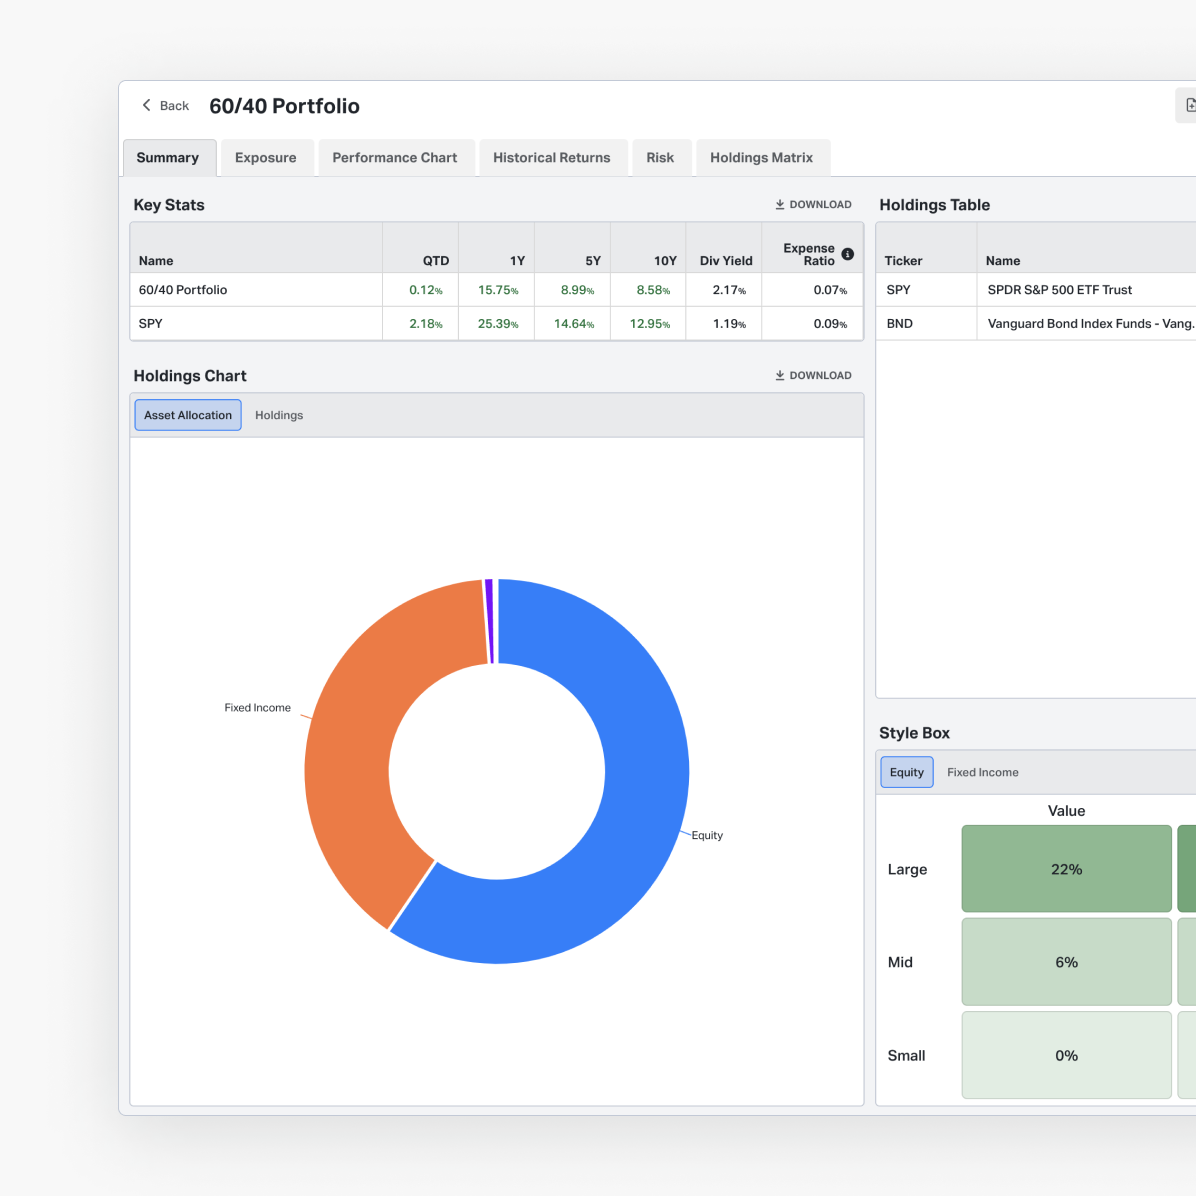This screenshot has height=1196, width=1196.
Task: Click the Large Value 22% cell
Action: coord(1066,869)
